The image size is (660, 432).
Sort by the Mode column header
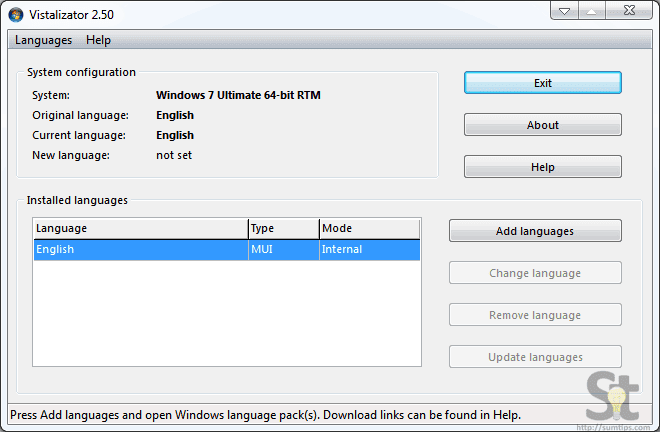pos(370,229)
